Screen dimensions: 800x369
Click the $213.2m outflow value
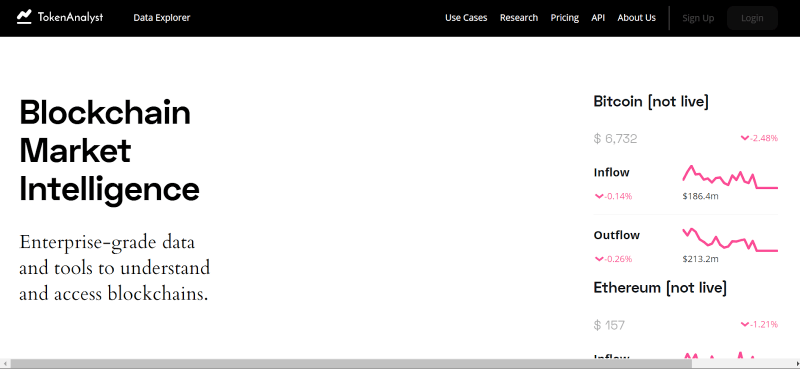tap(700, 259)
